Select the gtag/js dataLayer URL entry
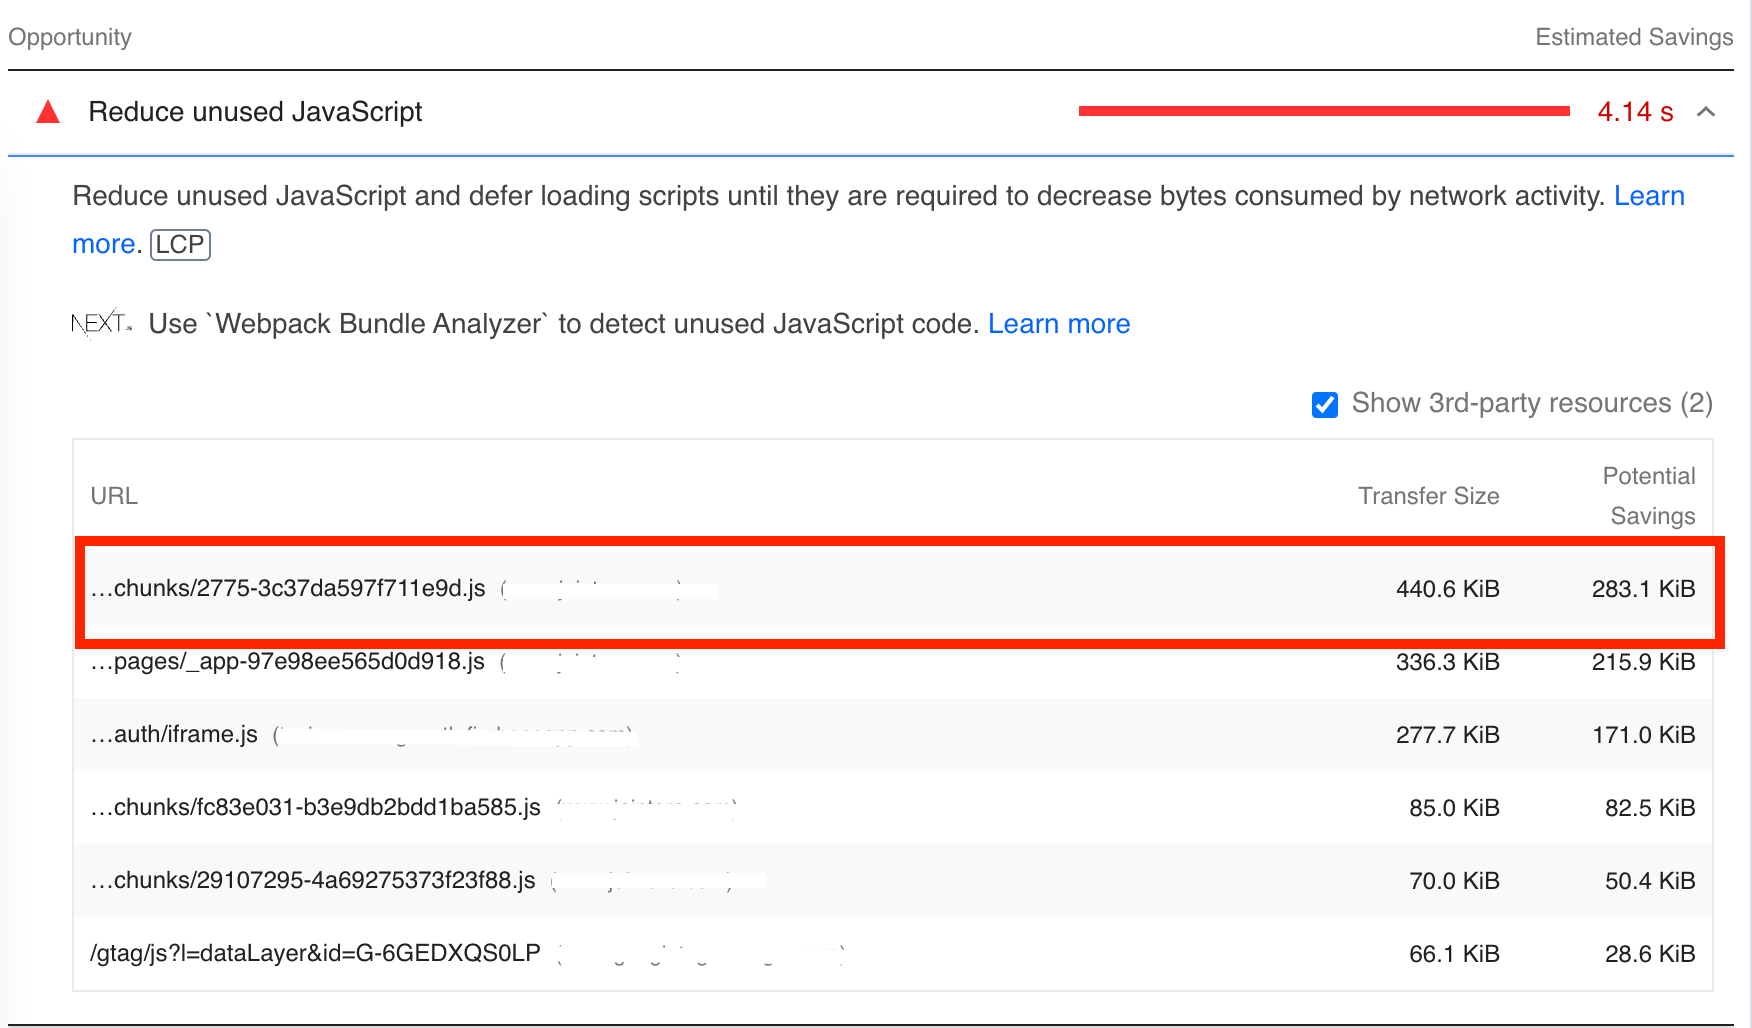This screenshot has width=1752, height=1028. pyautogui.click(x=315, y=954)
